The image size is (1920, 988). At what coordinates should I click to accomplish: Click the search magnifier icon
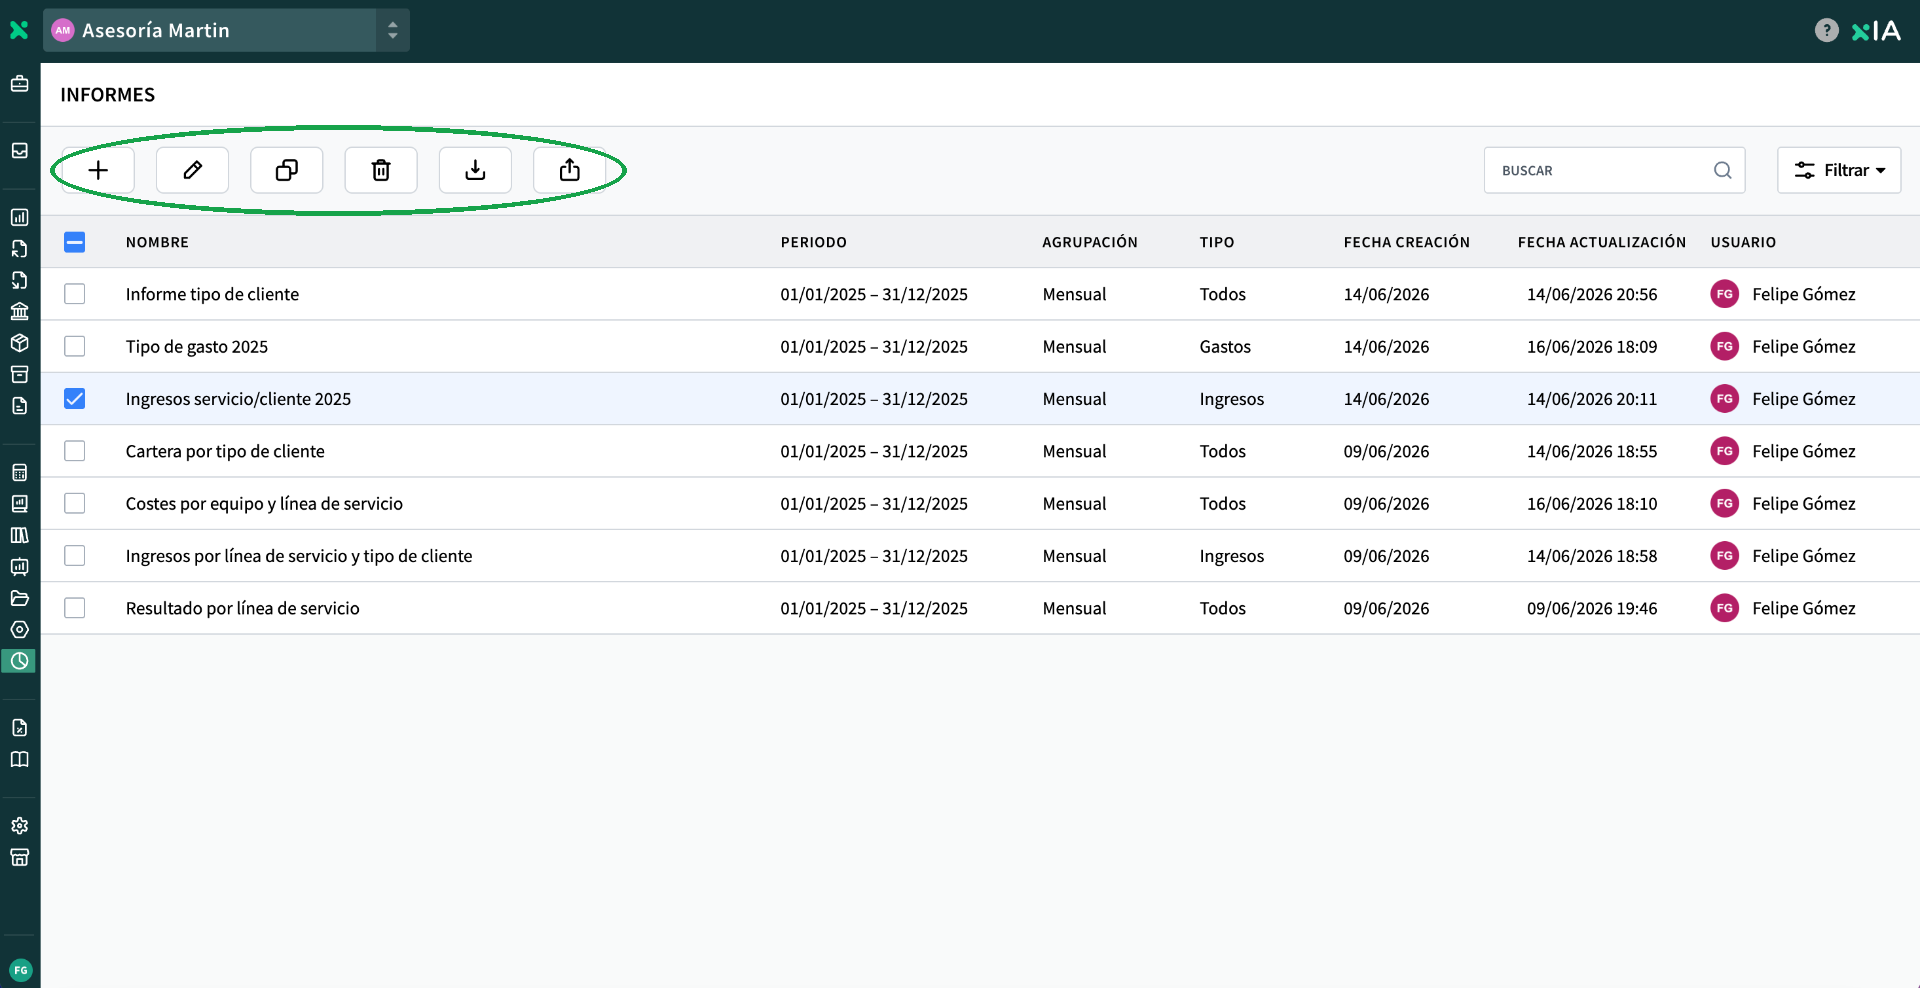coord(1722,170)
